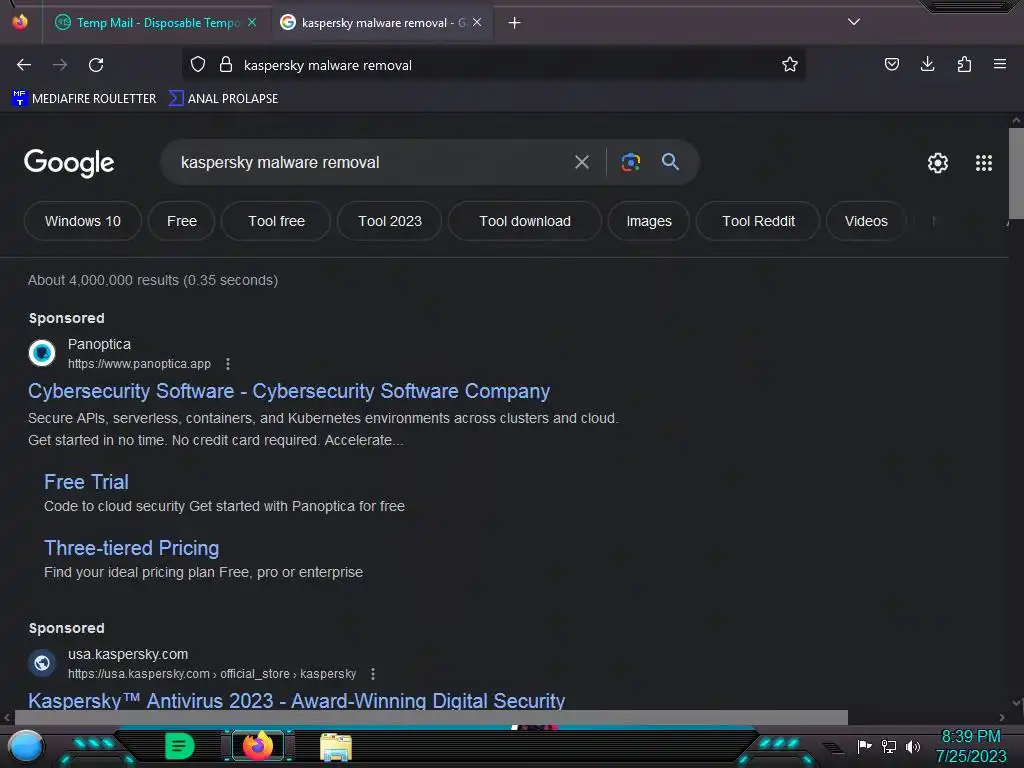Screen dimensions: 1024x768
Task: Open the extensions puzzle icon
Action: (964, 64)
